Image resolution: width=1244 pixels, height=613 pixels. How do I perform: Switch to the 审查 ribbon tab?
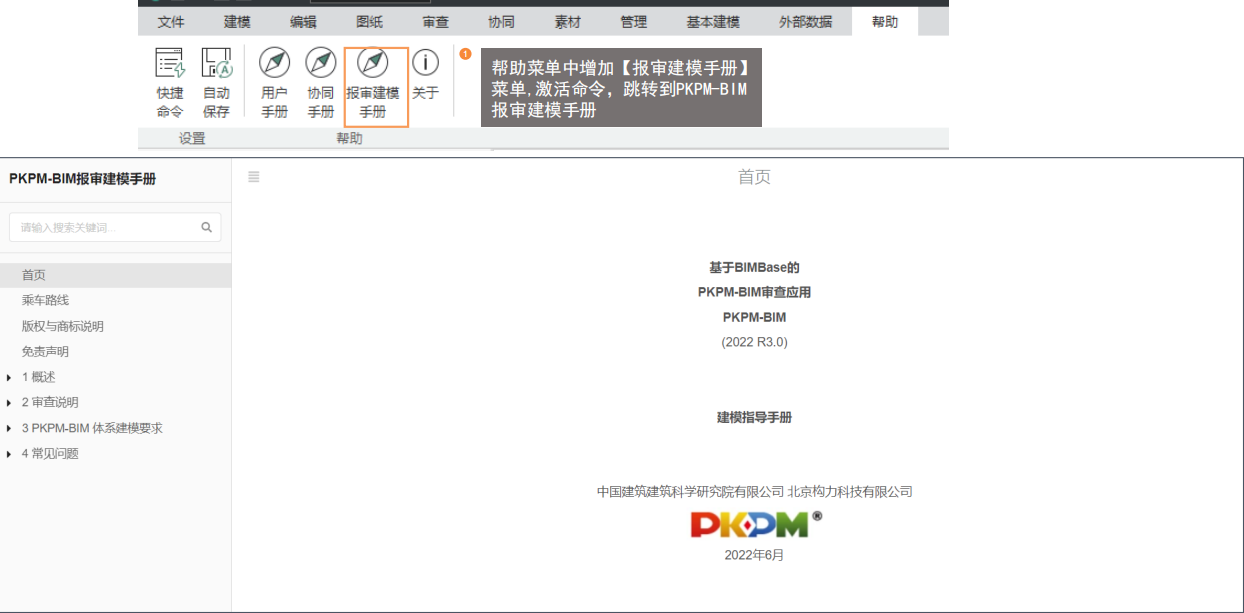coord(435,22)
